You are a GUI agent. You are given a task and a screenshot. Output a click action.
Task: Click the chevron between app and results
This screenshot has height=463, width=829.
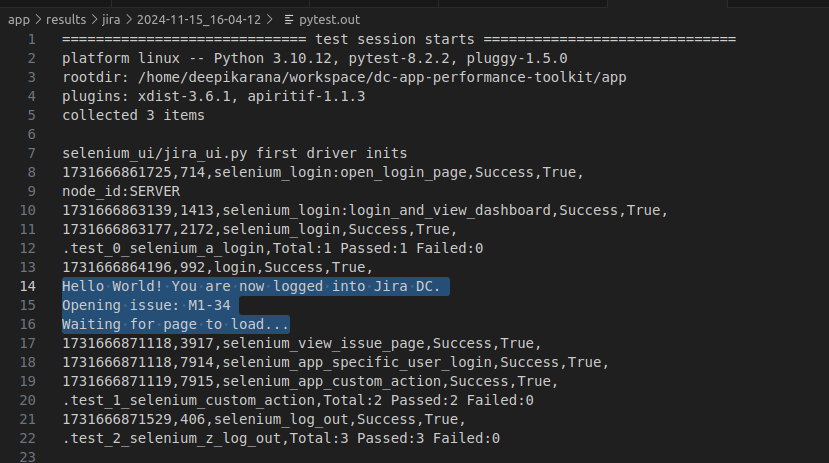coord(38,19)
